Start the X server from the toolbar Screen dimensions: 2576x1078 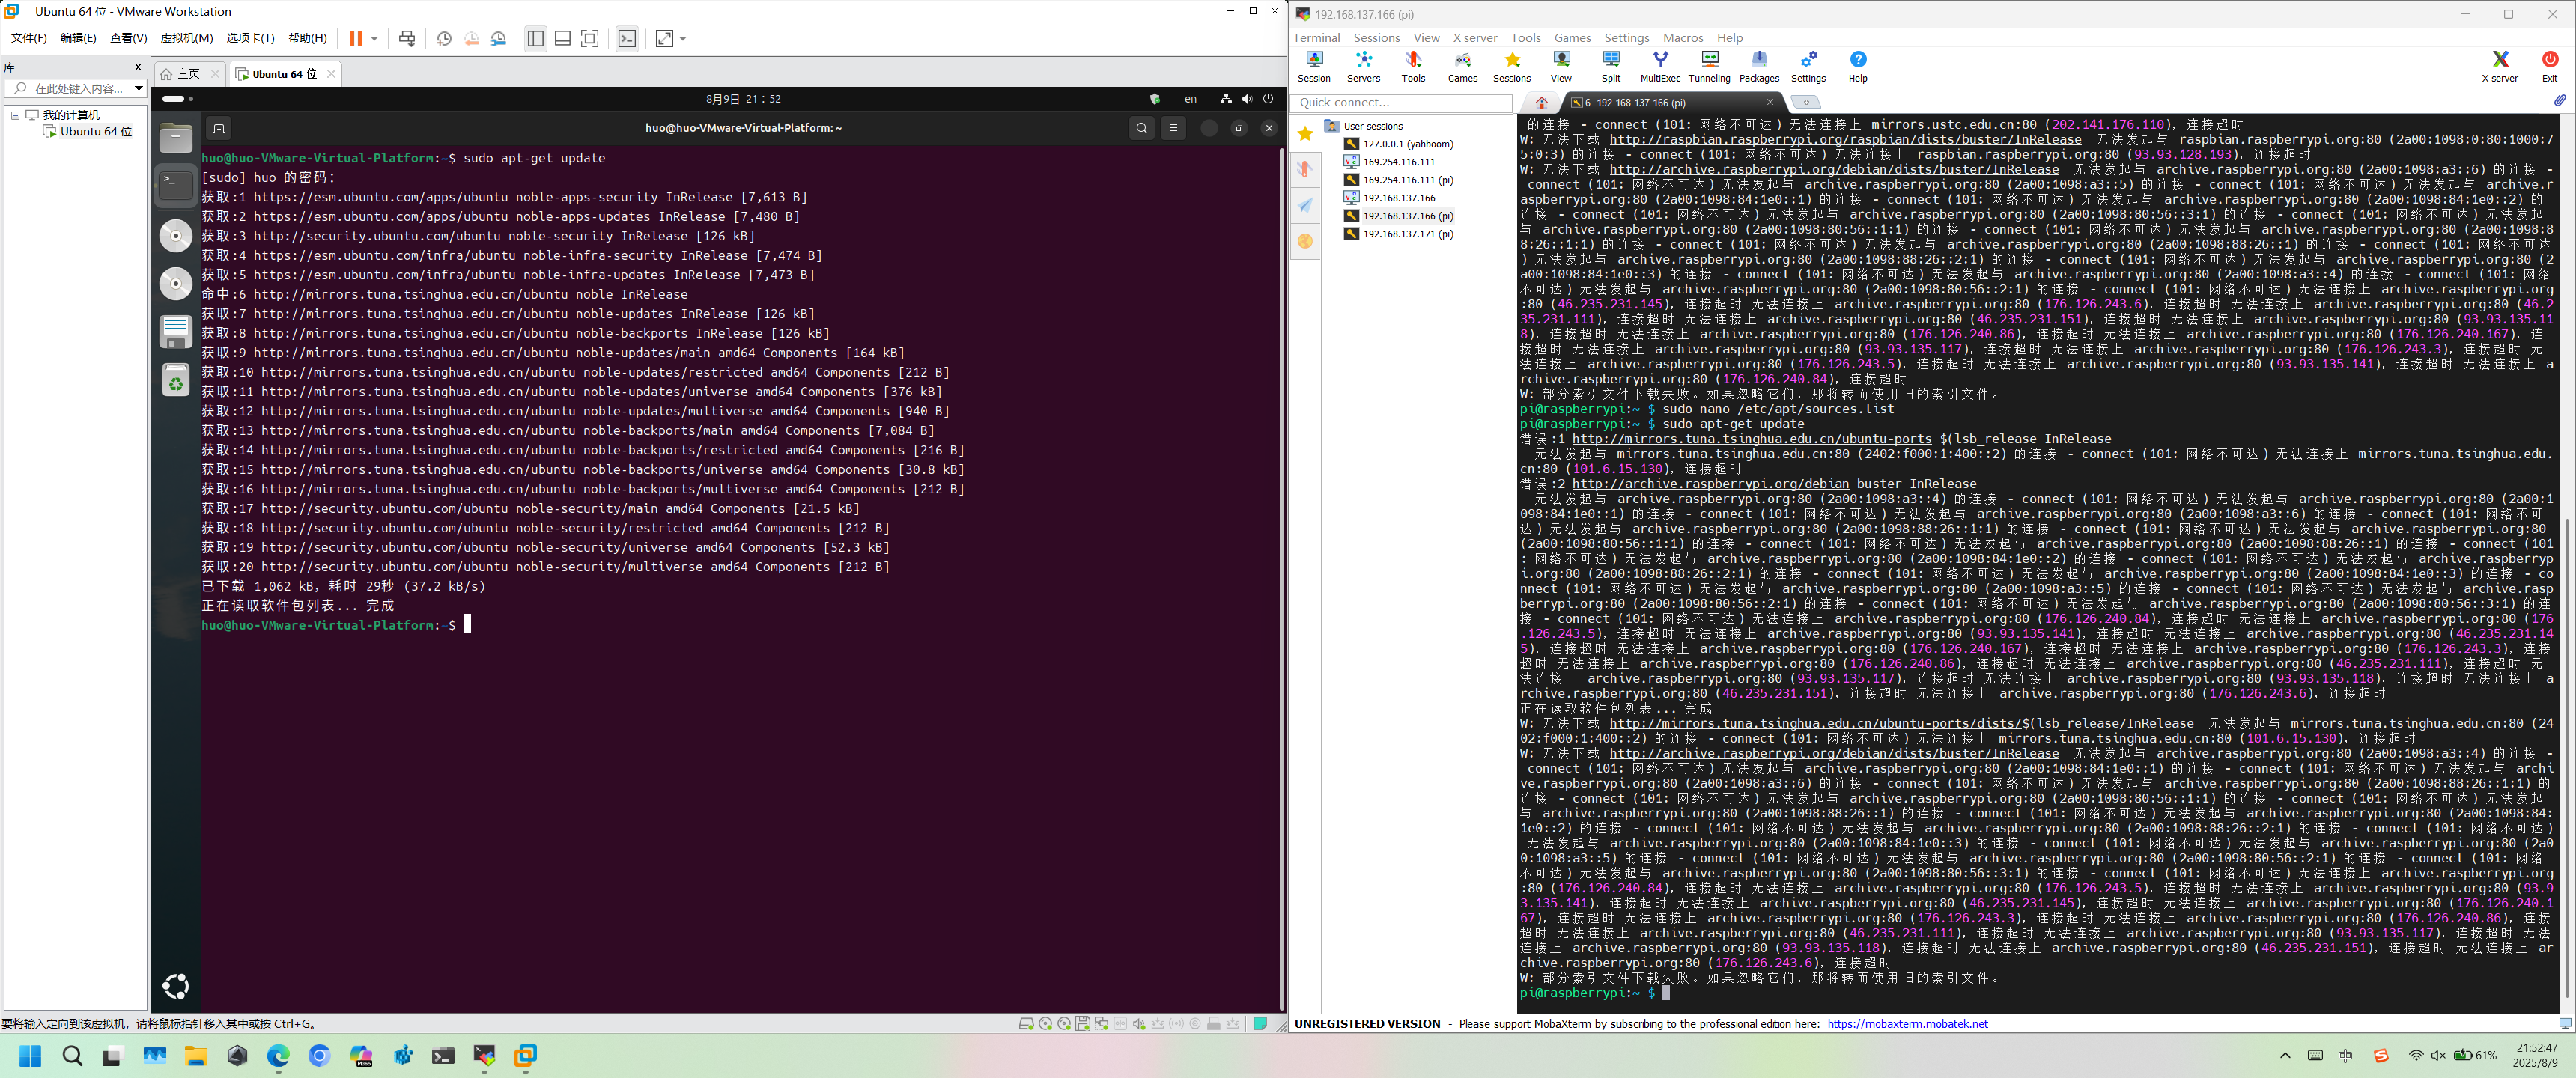pos(2500,67)
